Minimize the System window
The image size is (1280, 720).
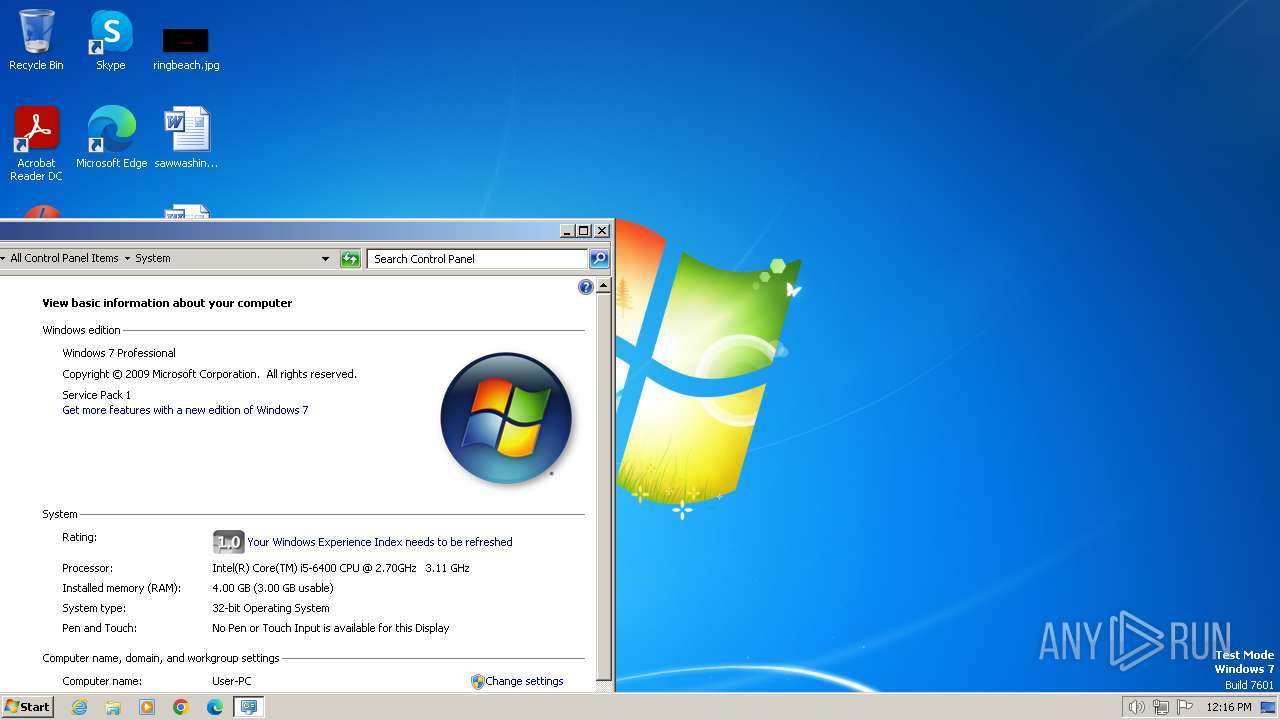[567, 230]
